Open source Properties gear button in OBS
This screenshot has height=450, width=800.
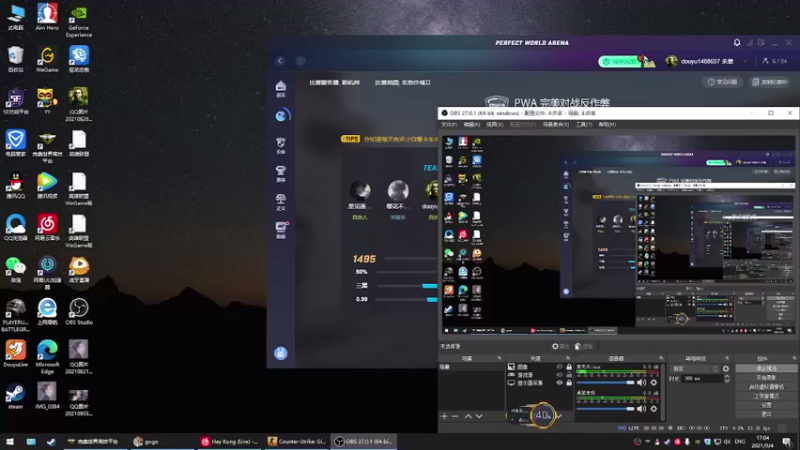560,346
